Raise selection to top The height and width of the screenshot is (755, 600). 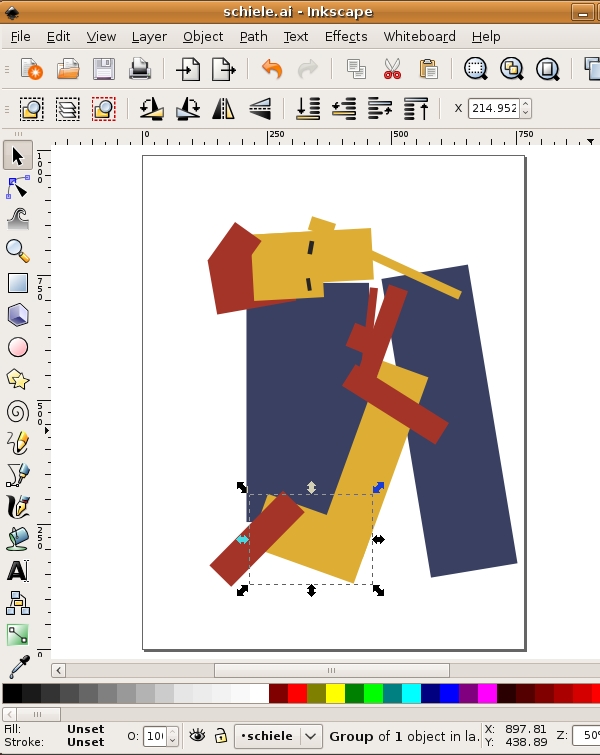click(416, 108)
